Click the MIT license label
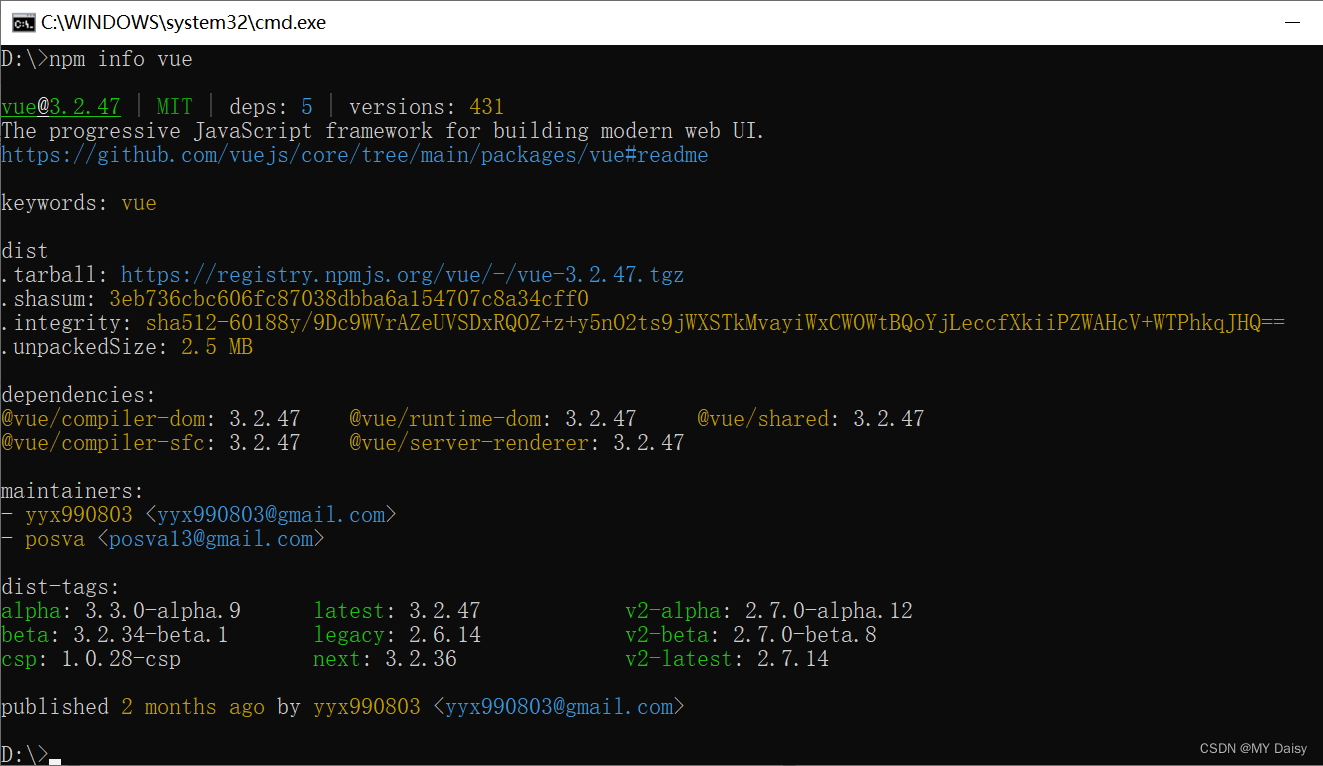Screen dimensions: 1323x766 pyautogui.click(x=175, y=107)
